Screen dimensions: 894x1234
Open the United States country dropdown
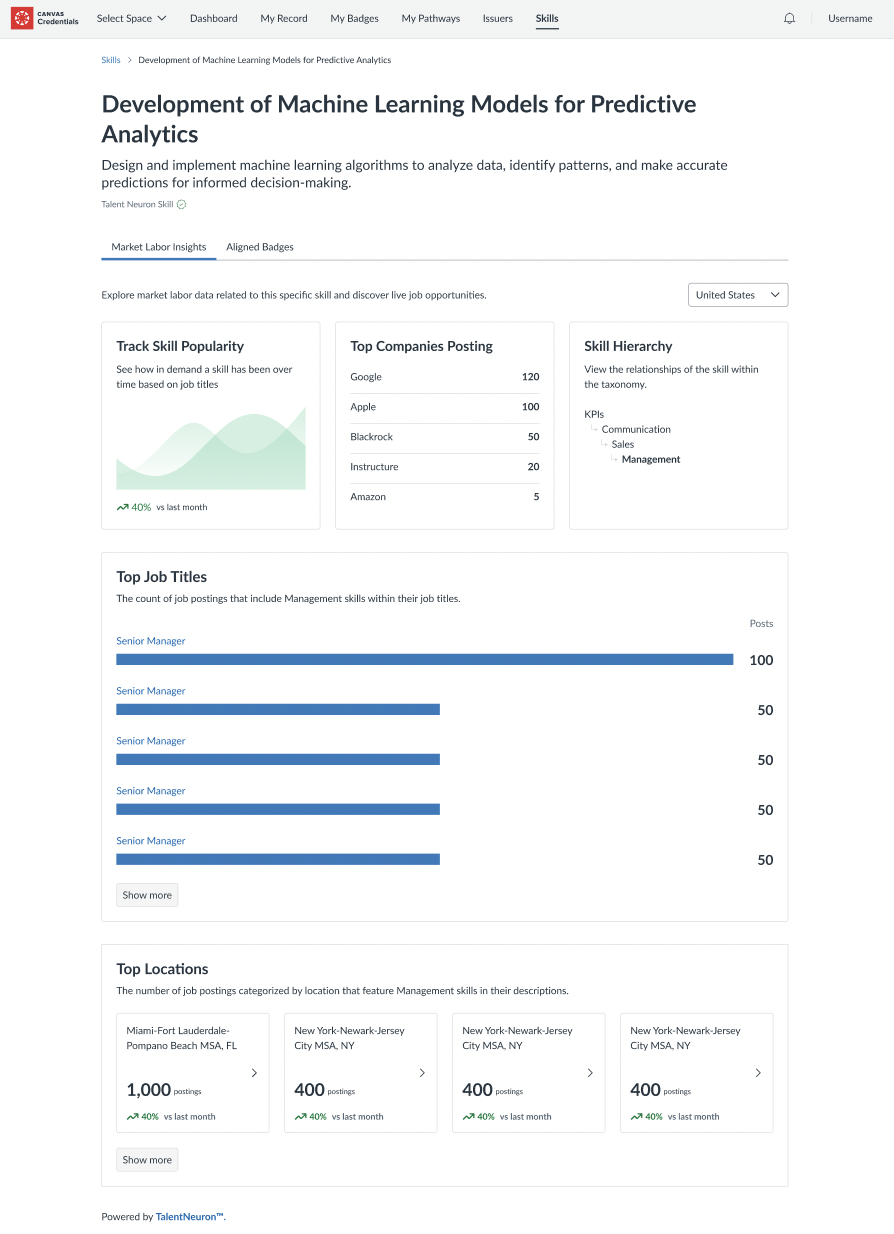[x=738, y=295]
